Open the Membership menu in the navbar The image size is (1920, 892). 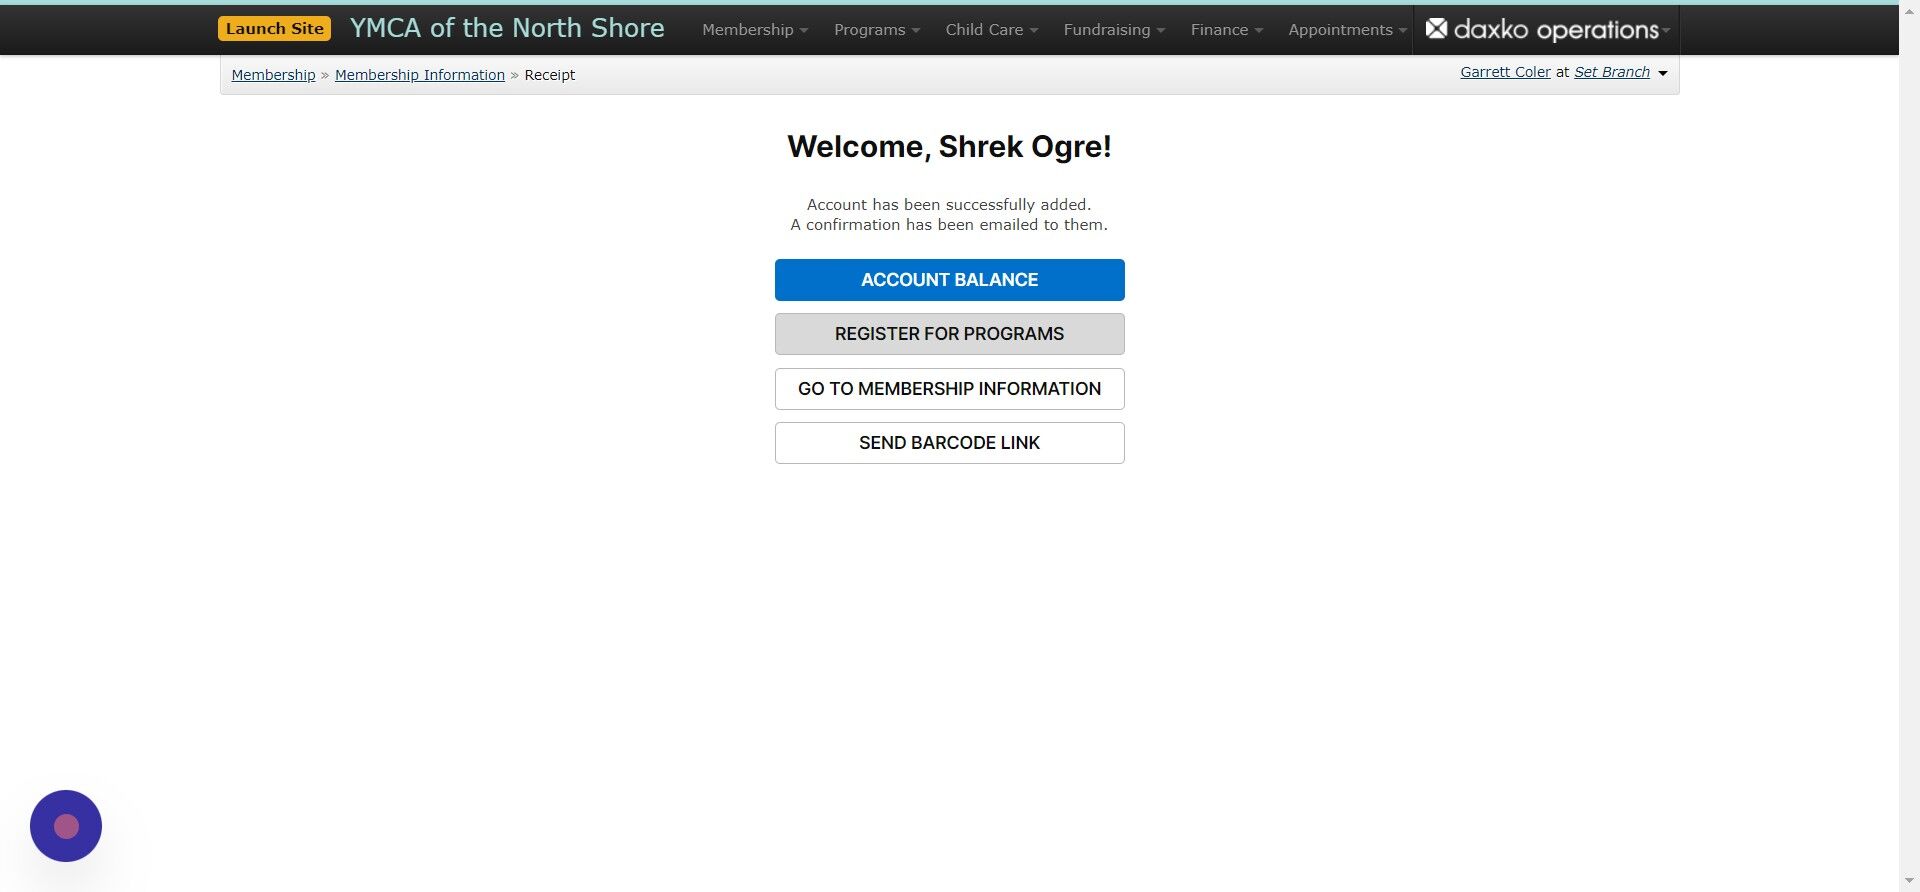[x=755, y=30]
